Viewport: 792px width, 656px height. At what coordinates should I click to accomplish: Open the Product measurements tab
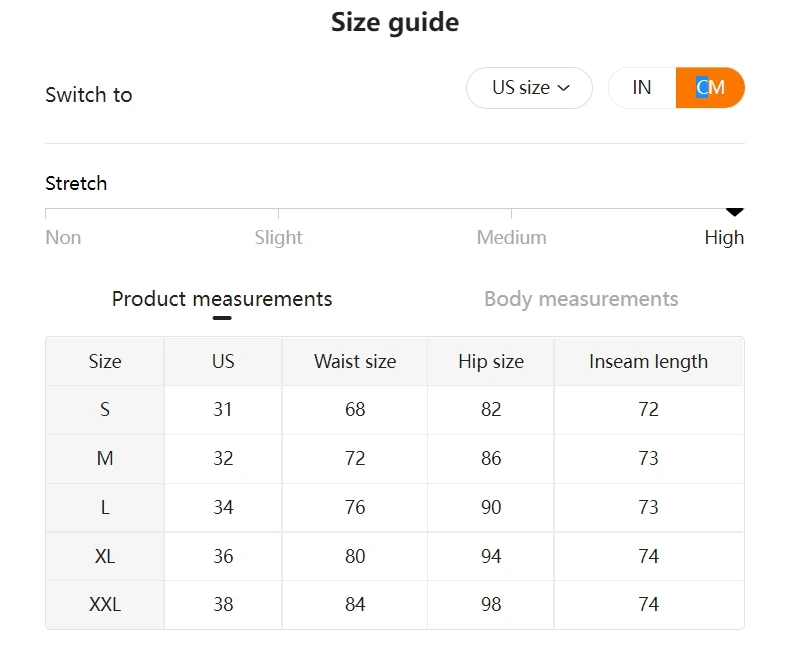click(x=222, y=299)
